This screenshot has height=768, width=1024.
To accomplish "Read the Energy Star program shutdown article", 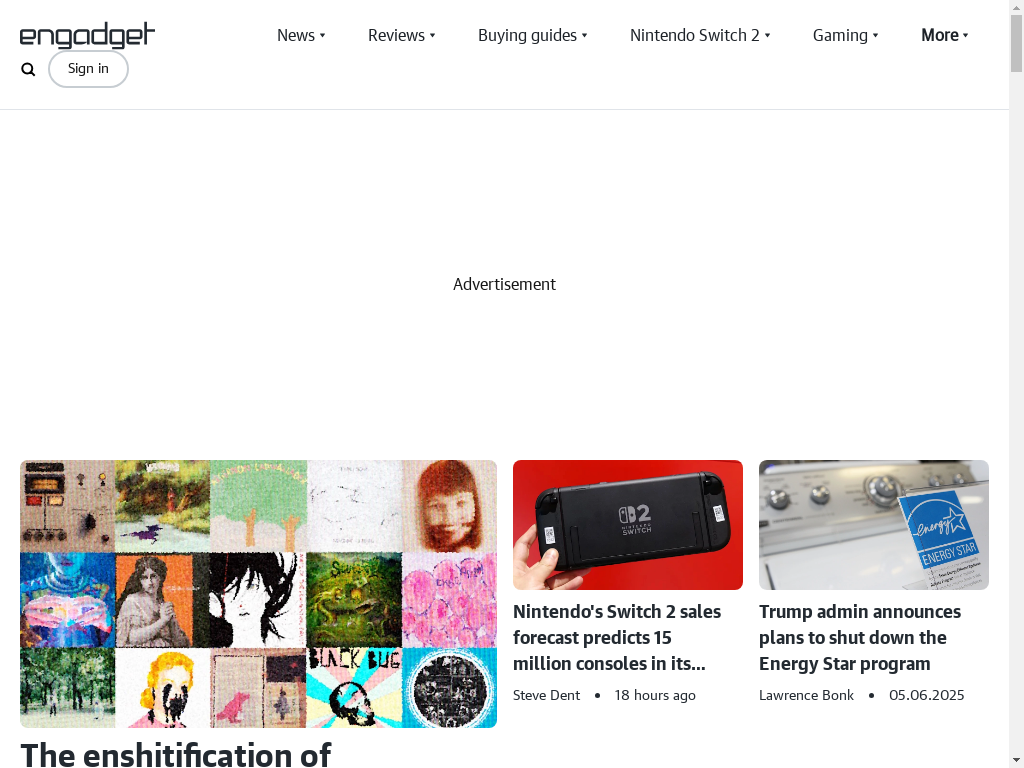I will (859, 637).
